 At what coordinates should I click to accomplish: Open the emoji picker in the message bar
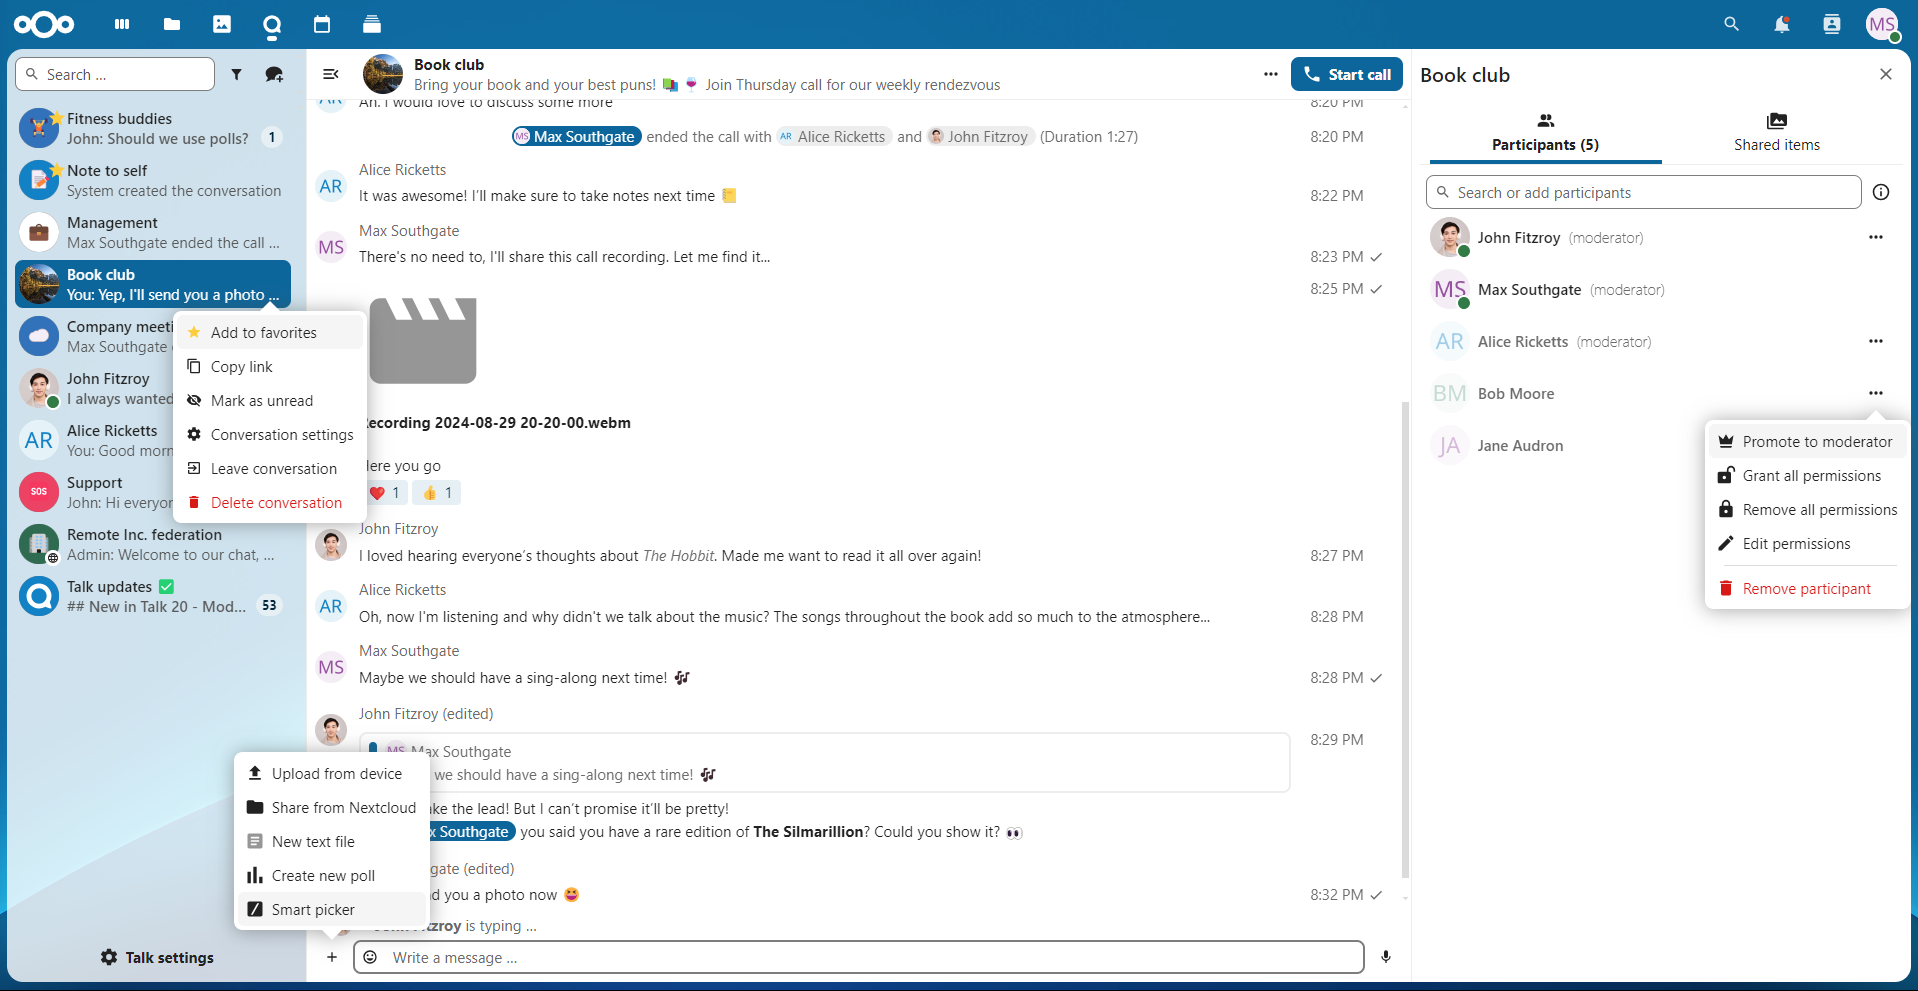coord(369,957)
